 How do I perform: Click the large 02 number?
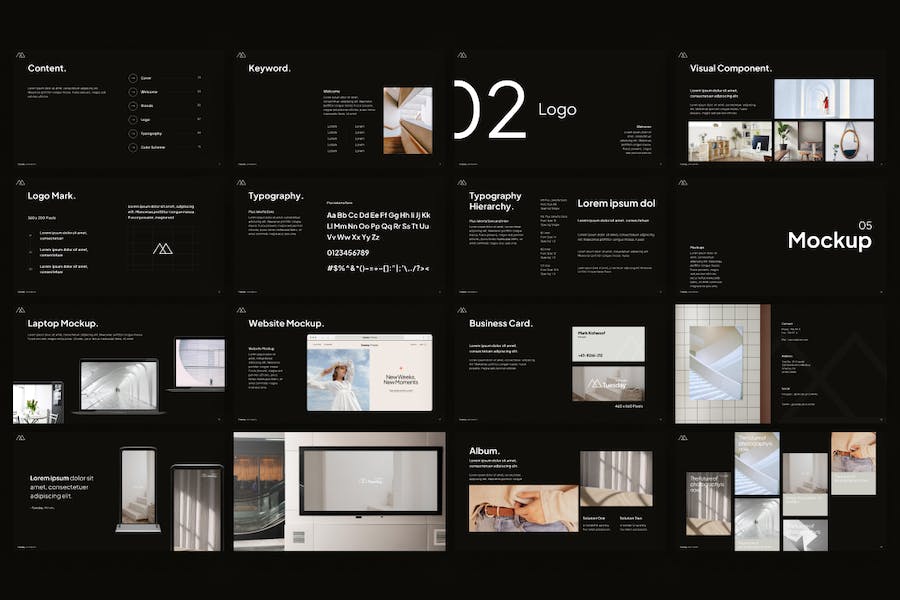pyautogui.click(x=490, y=109)
